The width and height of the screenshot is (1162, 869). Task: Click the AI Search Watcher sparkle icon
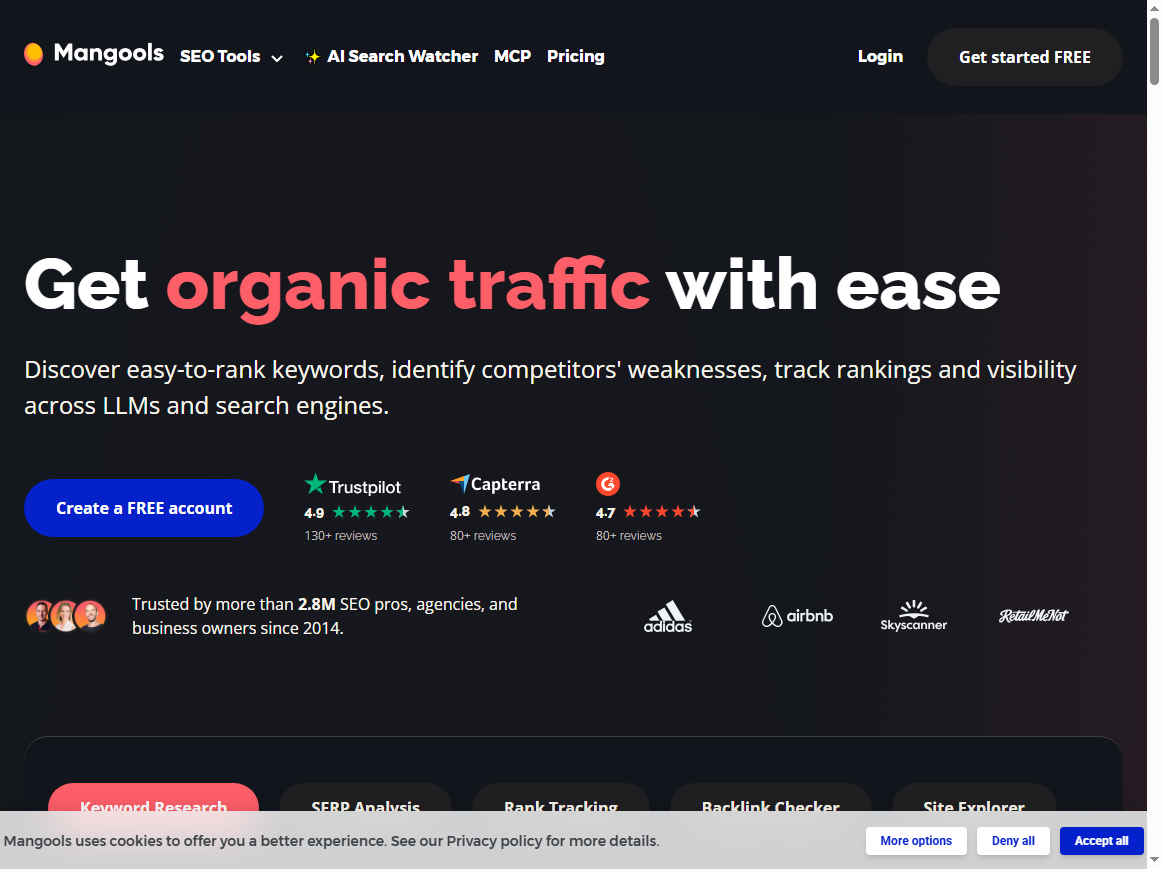[x=313, y=57]
